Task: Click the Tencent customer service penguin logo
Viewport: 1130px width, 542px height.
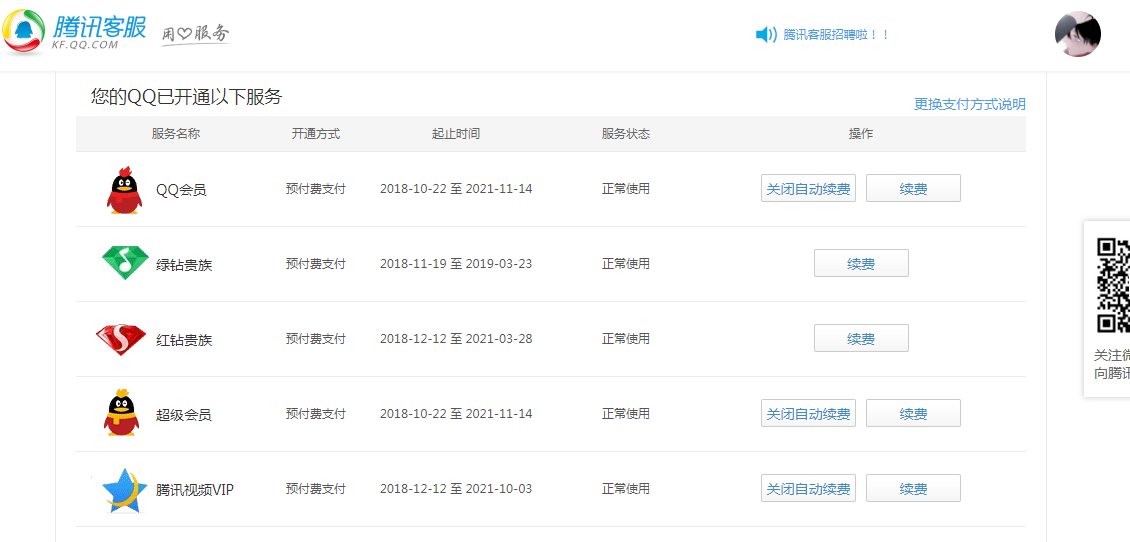Action: tap(25, 31)
